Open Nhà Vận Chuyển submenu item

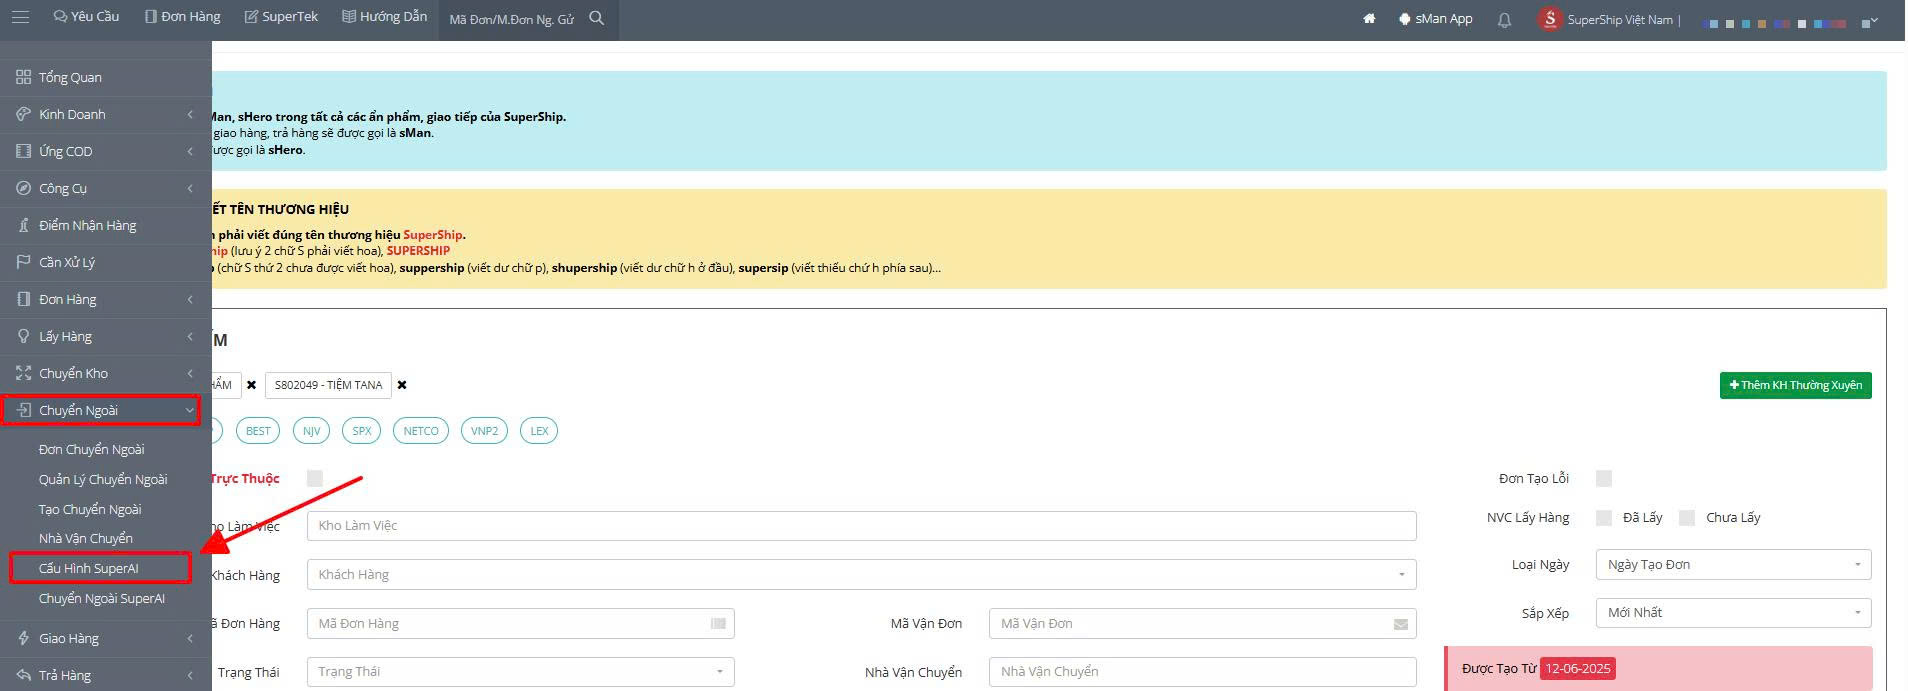pyautogui.click(x=86, y=538)
